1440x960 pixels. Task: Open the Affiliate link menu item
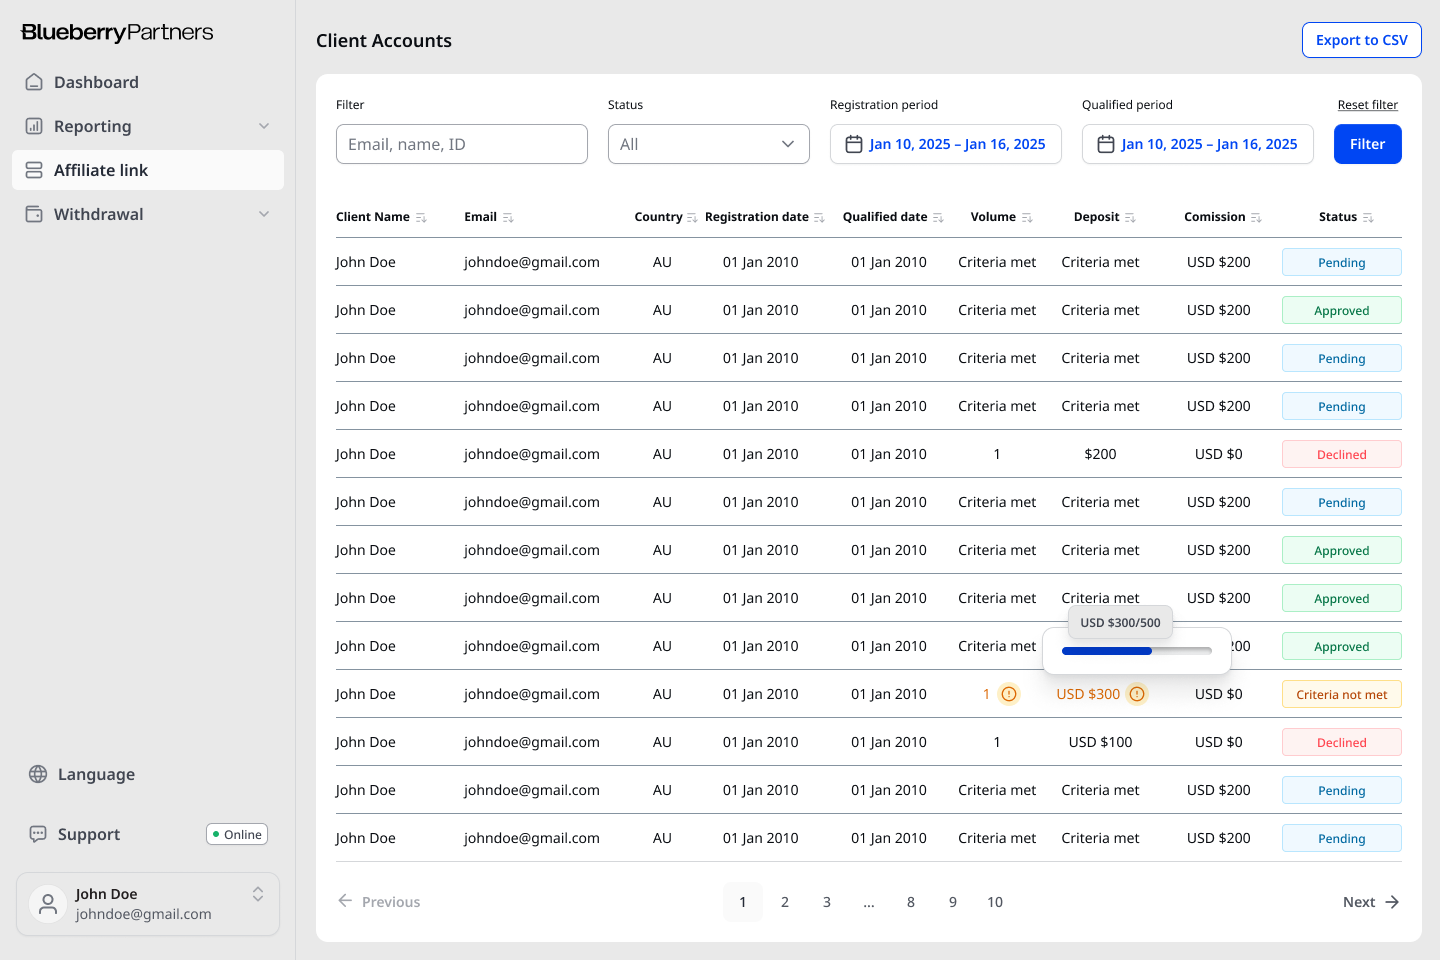pos(148,170)
